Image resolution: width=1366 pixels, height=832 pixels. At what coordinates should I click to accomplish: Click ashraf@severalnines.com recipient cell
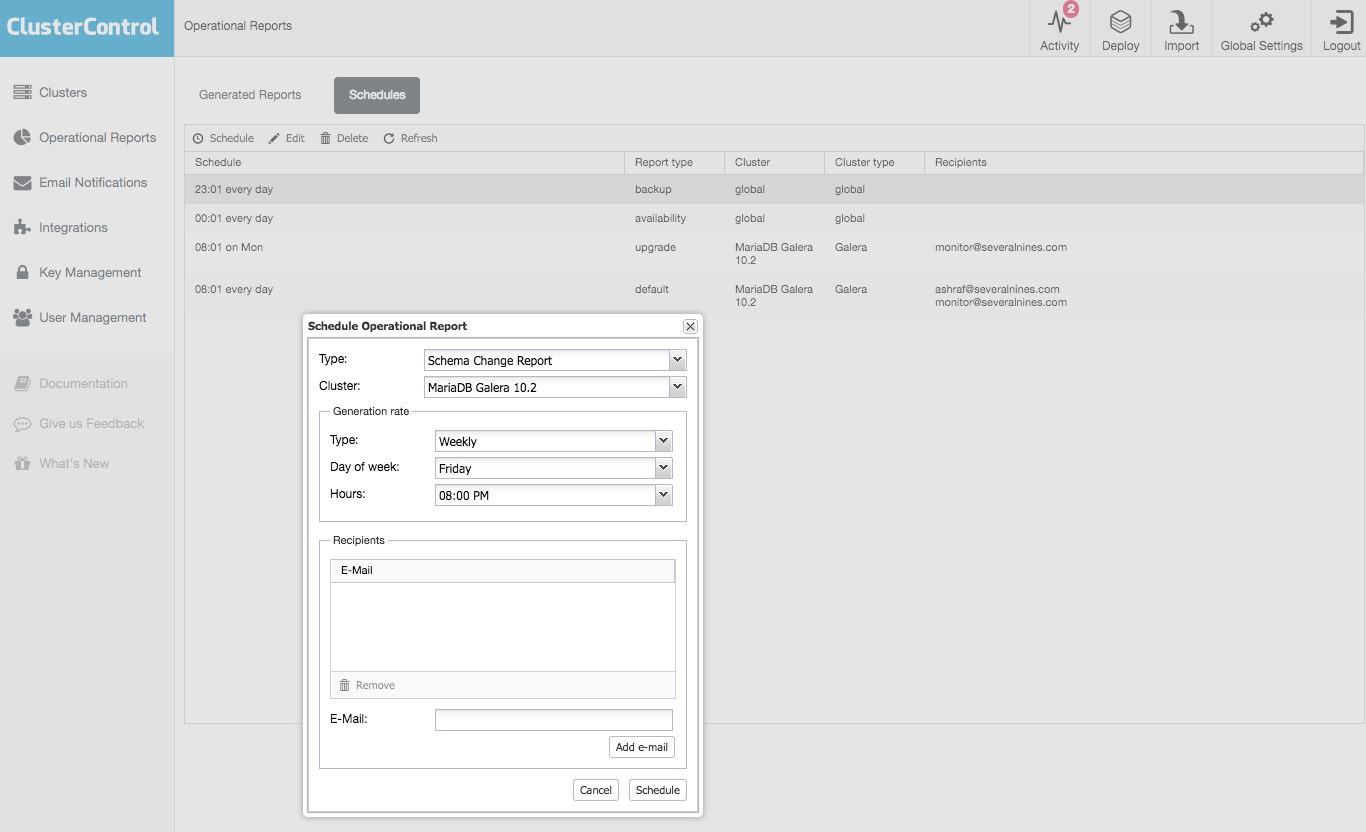[997, 289]
